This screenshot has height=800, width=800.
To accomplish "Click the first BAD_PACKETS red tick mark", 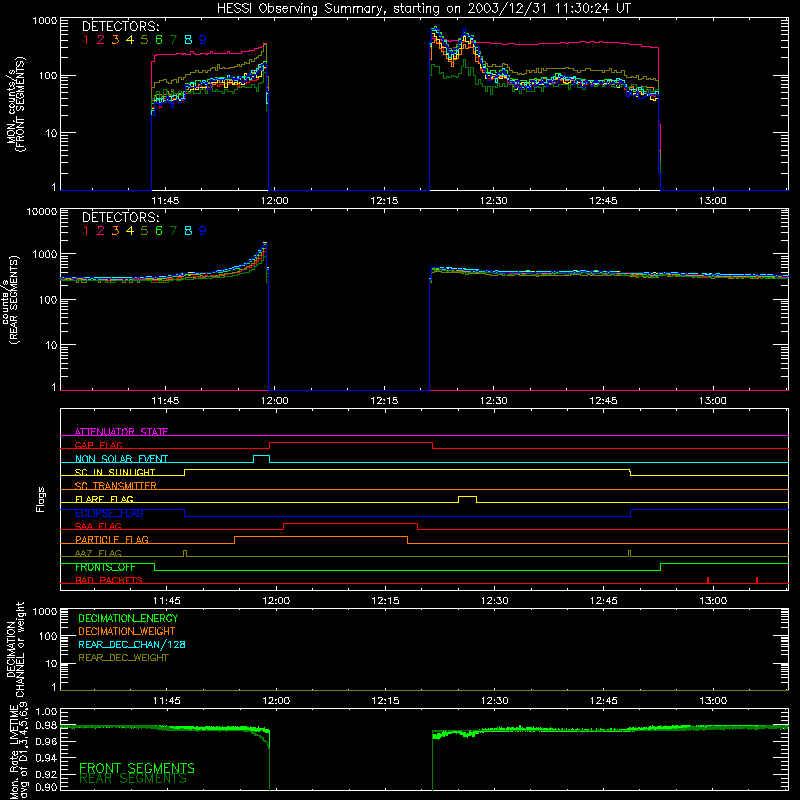I will click(x=708, y=580).
